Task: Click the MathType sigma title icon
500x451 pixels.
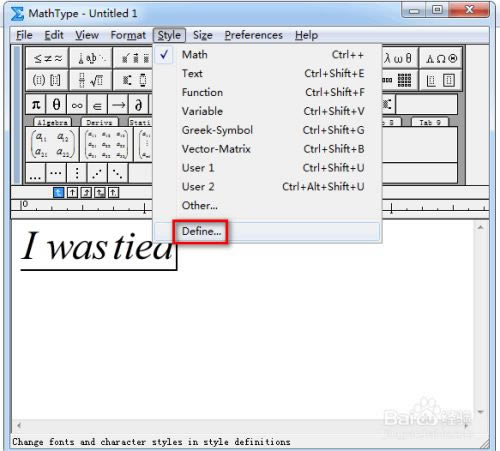Action: coord(17,13)
